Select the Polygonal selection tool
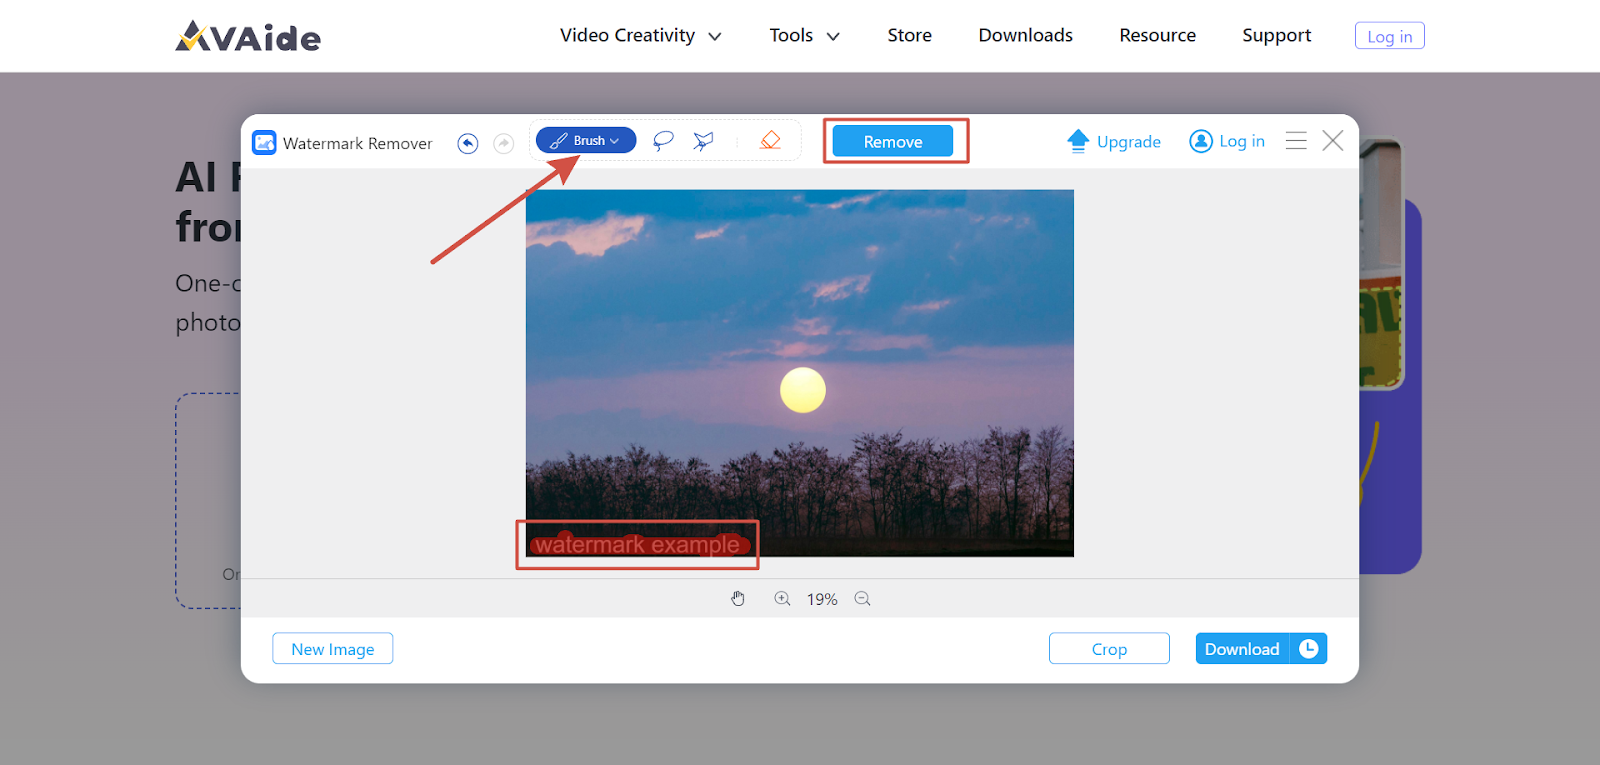1600x765 pixels. [x=704, y=141]
